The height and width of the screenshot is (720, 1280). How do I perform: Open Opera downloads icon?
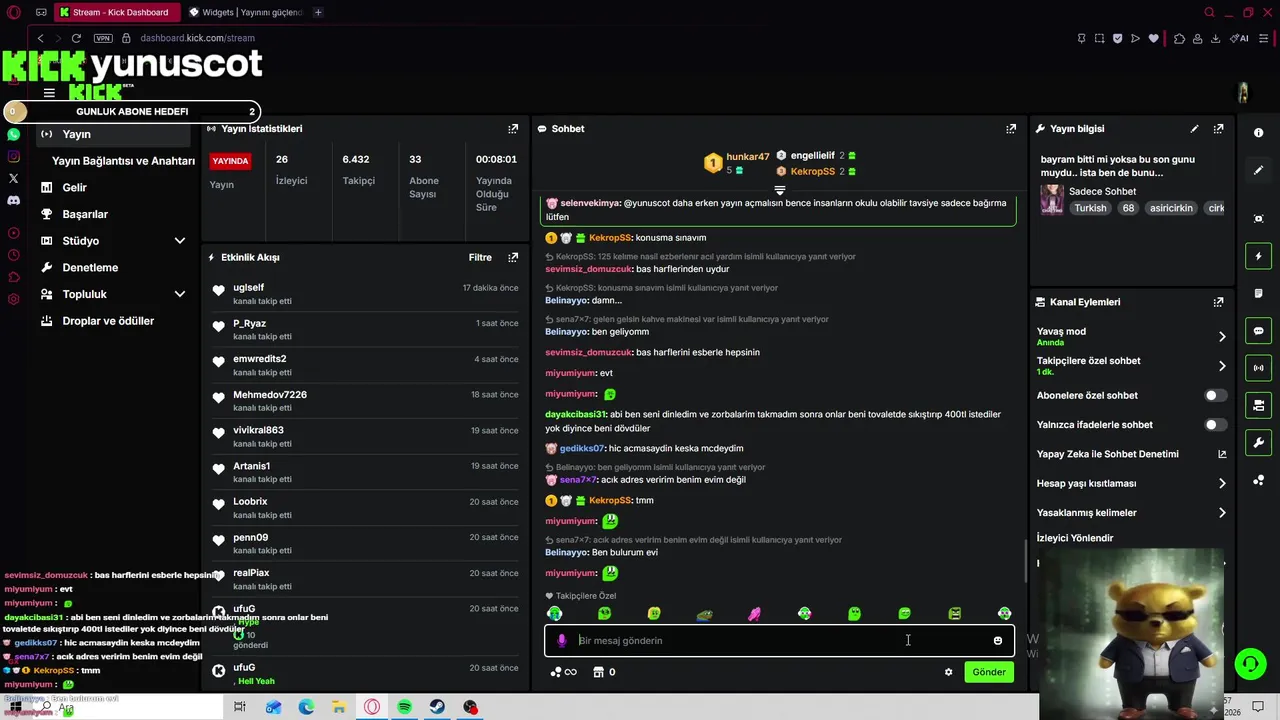coord(1215,38)
